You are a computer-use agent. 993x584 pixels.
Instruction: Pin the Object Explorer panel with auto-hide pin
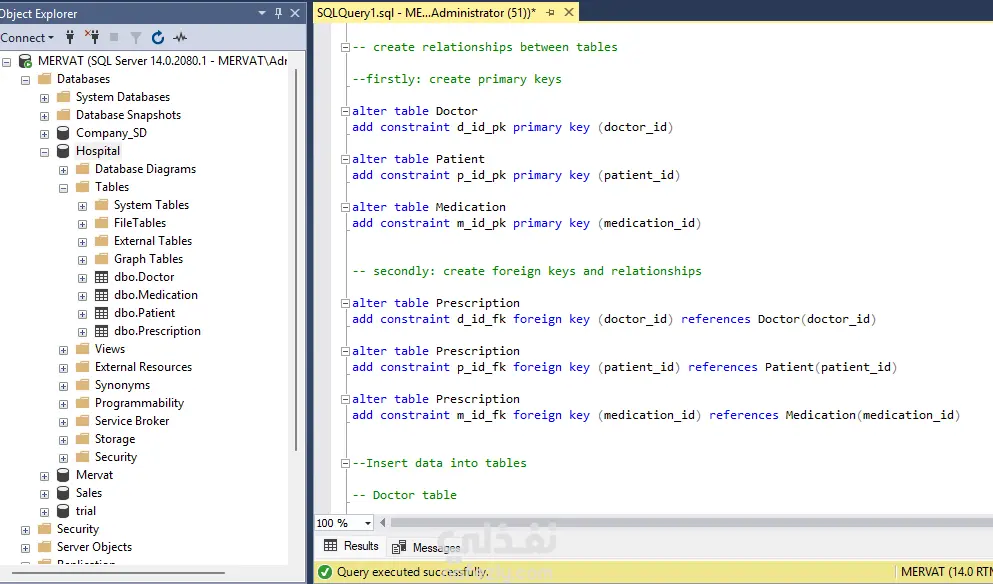[x=277, y=13]
